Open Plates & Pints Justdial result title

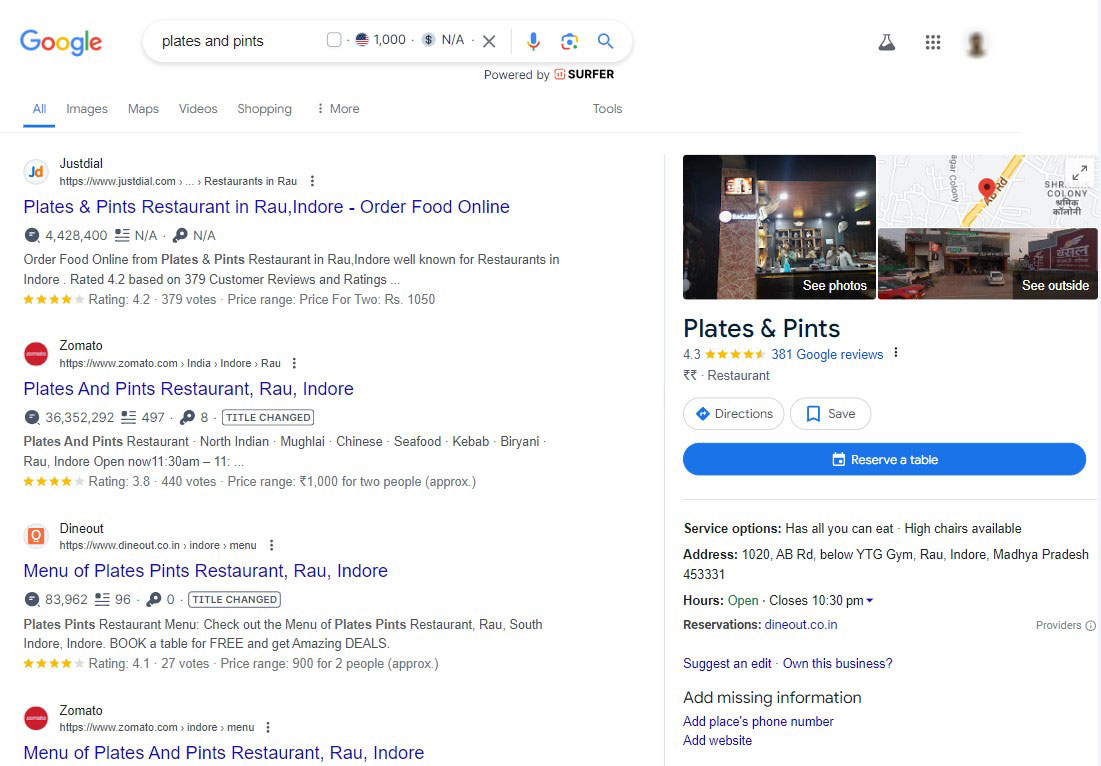click(267, 207)
